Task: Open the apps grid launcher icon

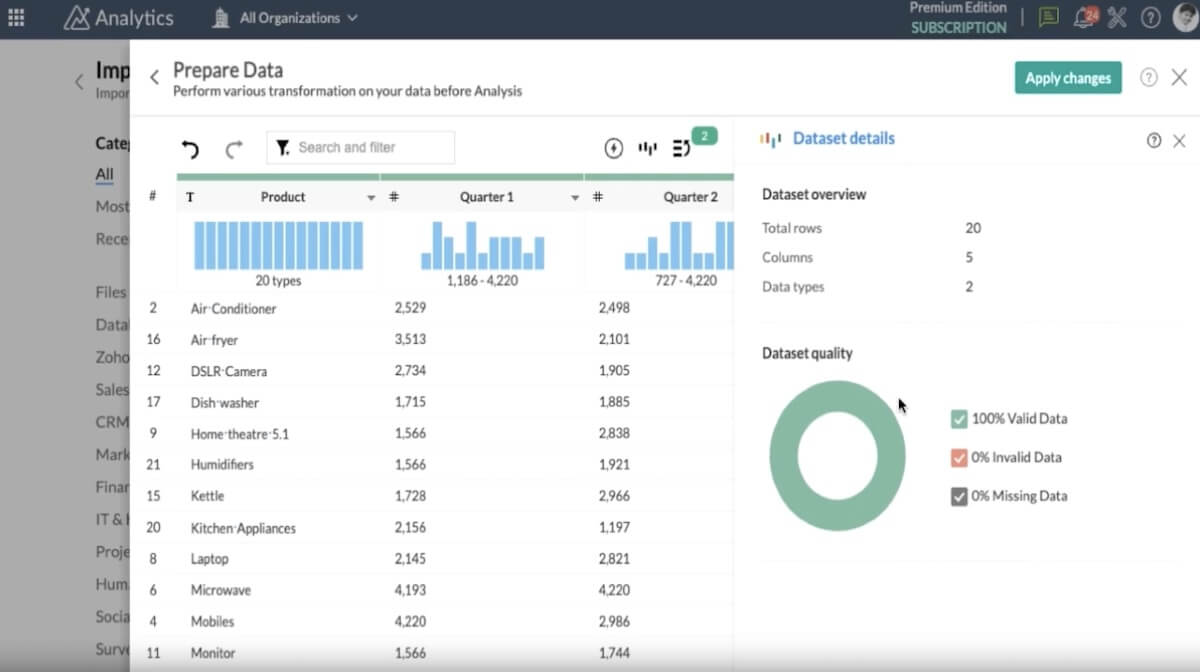Action: coord(16,17)
